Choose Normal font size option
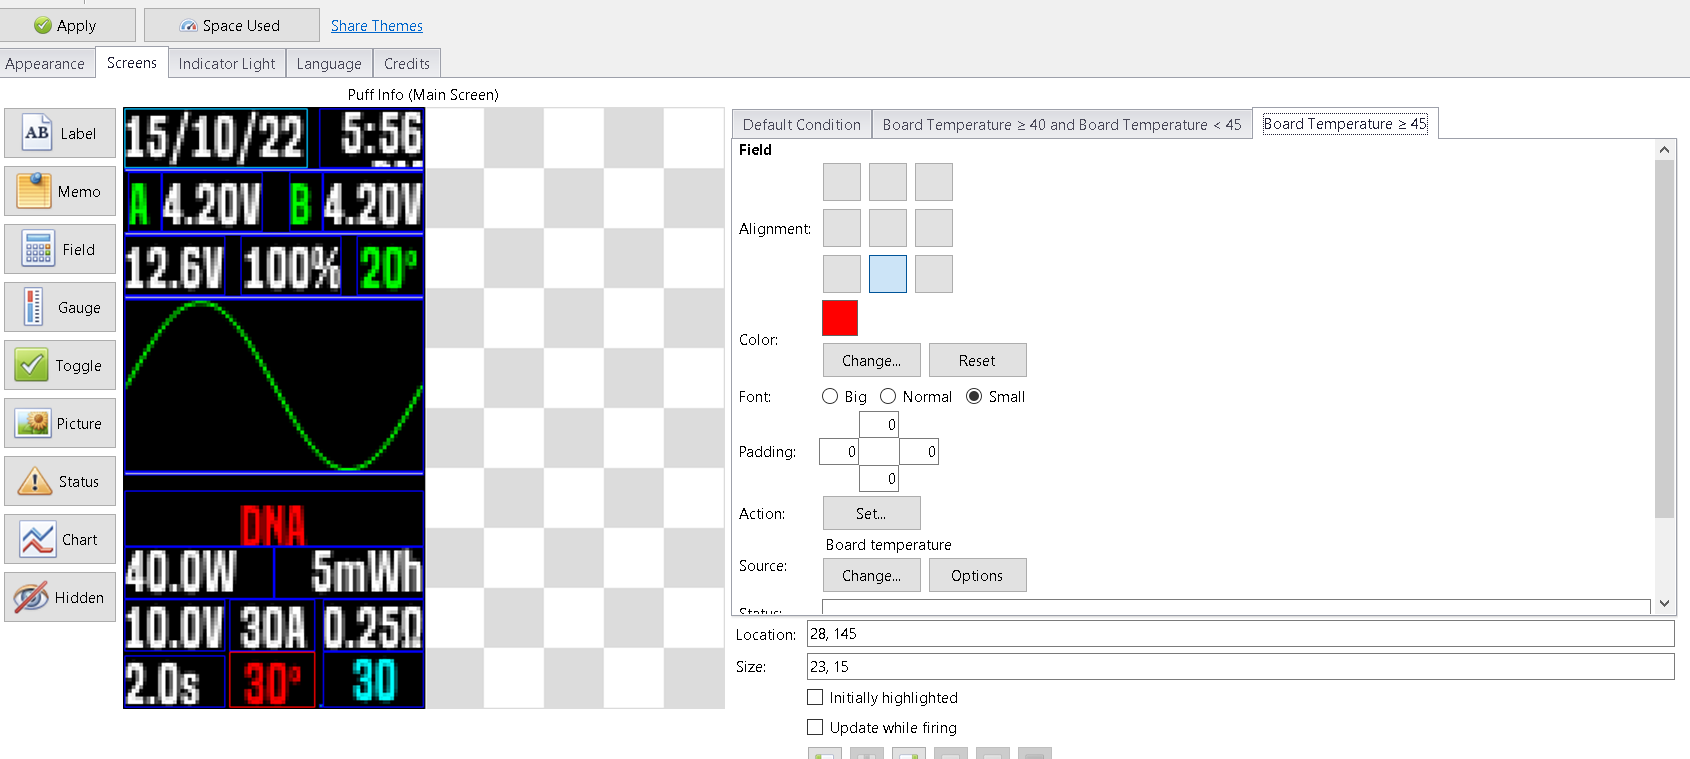1690x759 pixels. [888, 397]
